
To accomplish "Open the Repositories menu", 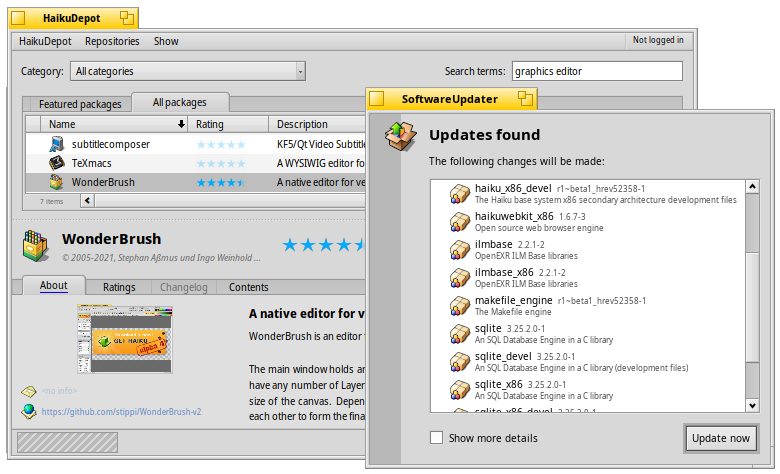I will [x=112, y=41].
